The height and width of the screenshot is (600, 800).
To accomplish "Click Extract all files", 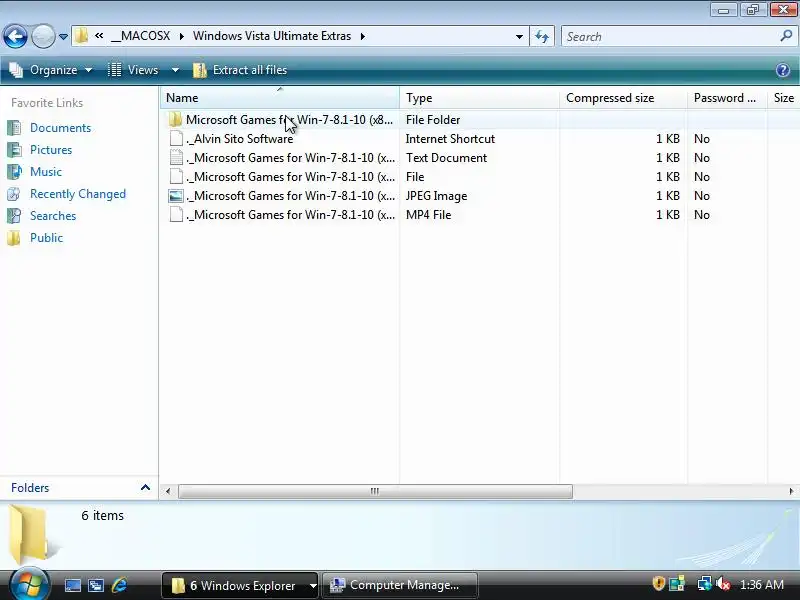I will pyautogui.click(x=240, y=70).
